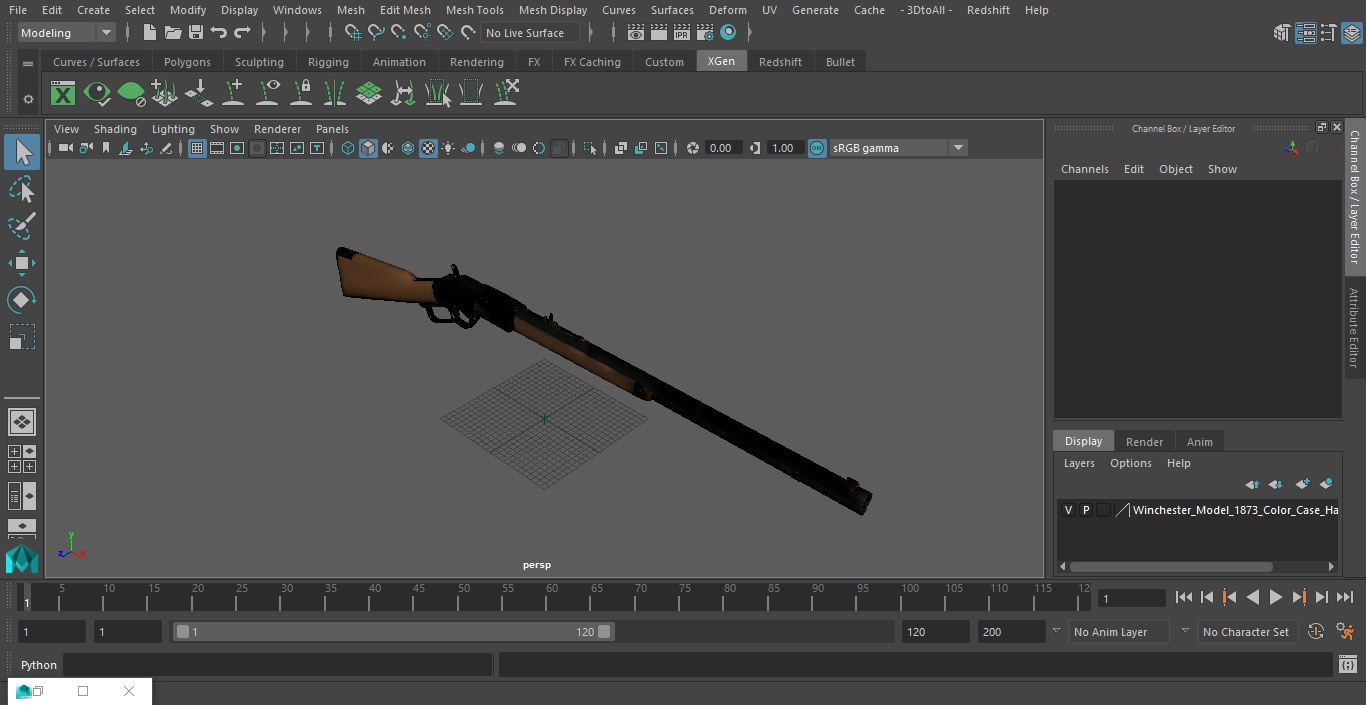The width and height of the screenshot is (1366, 705).
Task: Click move layer up icon in Layer Editor
Action: [1252, 484]
